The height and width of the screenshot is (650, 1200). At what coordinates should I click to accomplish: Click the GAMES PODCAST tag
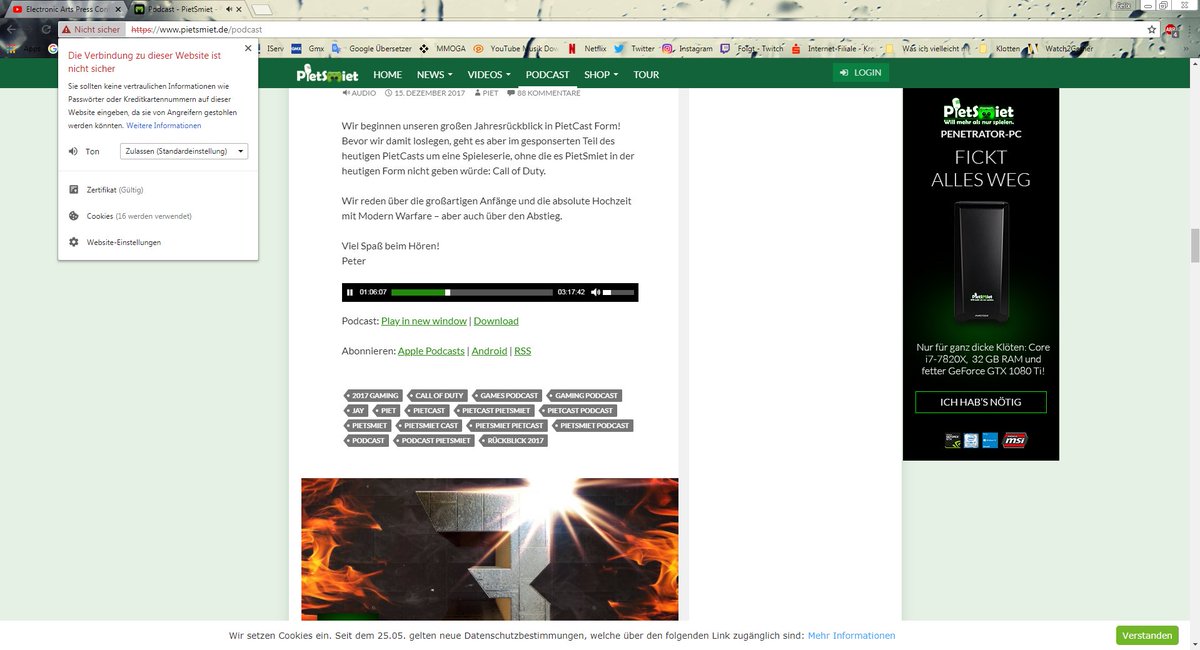[507, 396]
